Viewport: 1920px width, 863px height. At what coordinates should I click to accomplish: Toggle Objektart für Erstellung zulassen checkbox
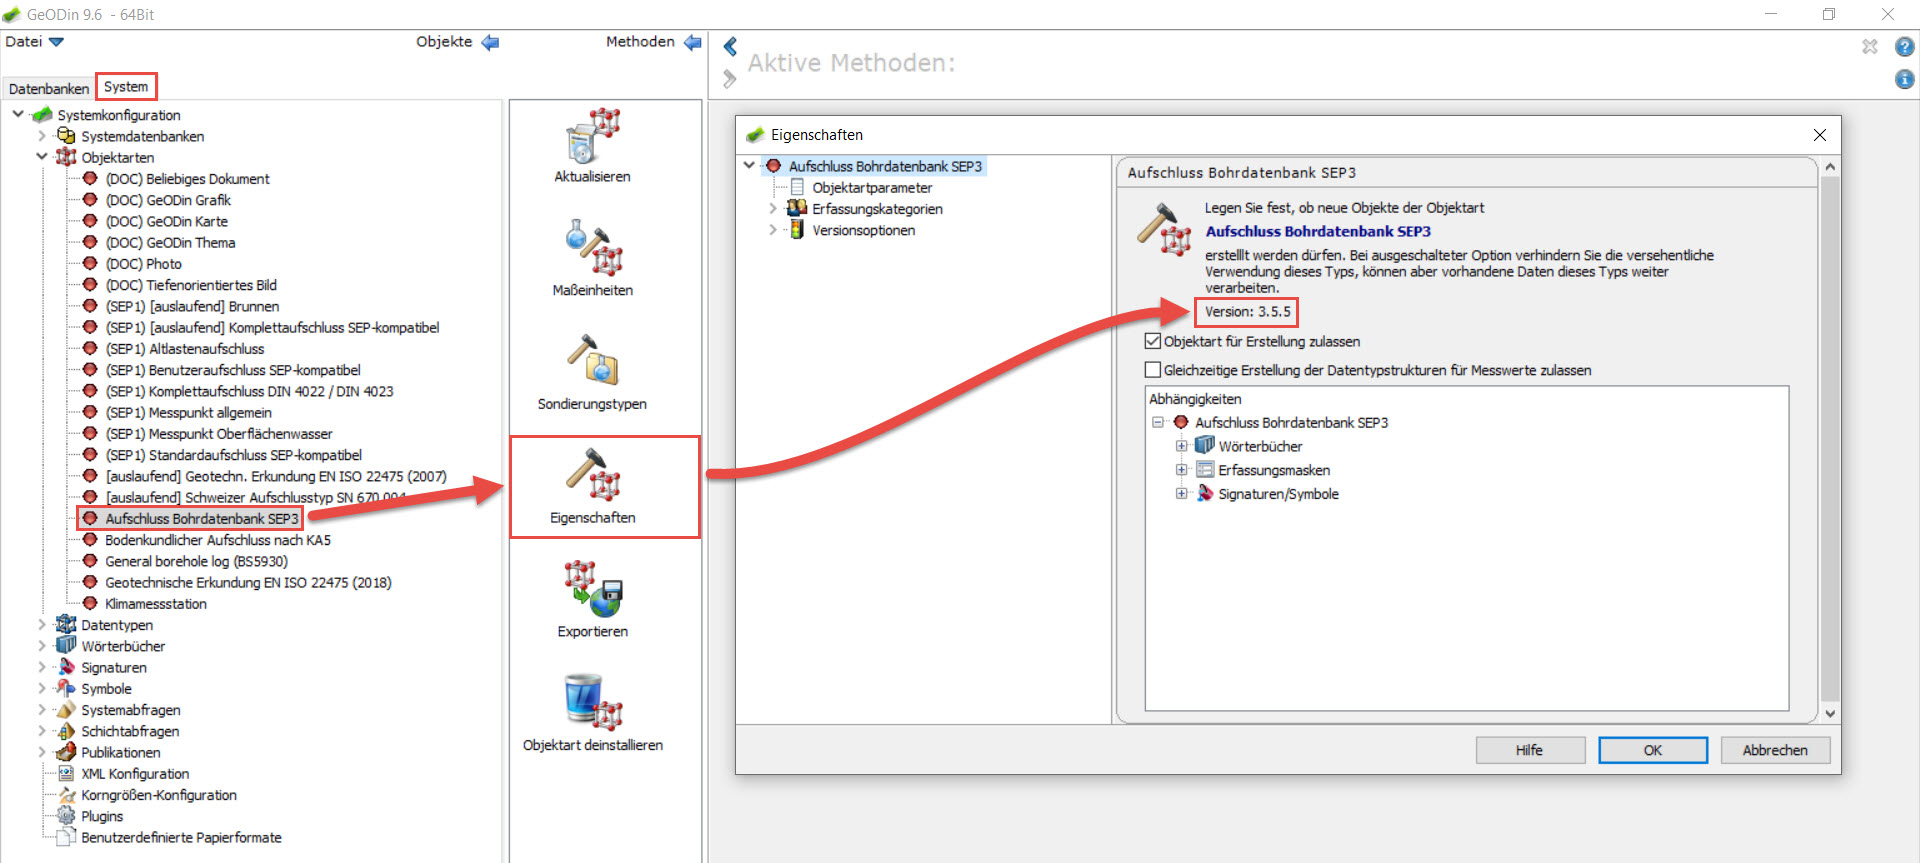tap(1153, 341)
